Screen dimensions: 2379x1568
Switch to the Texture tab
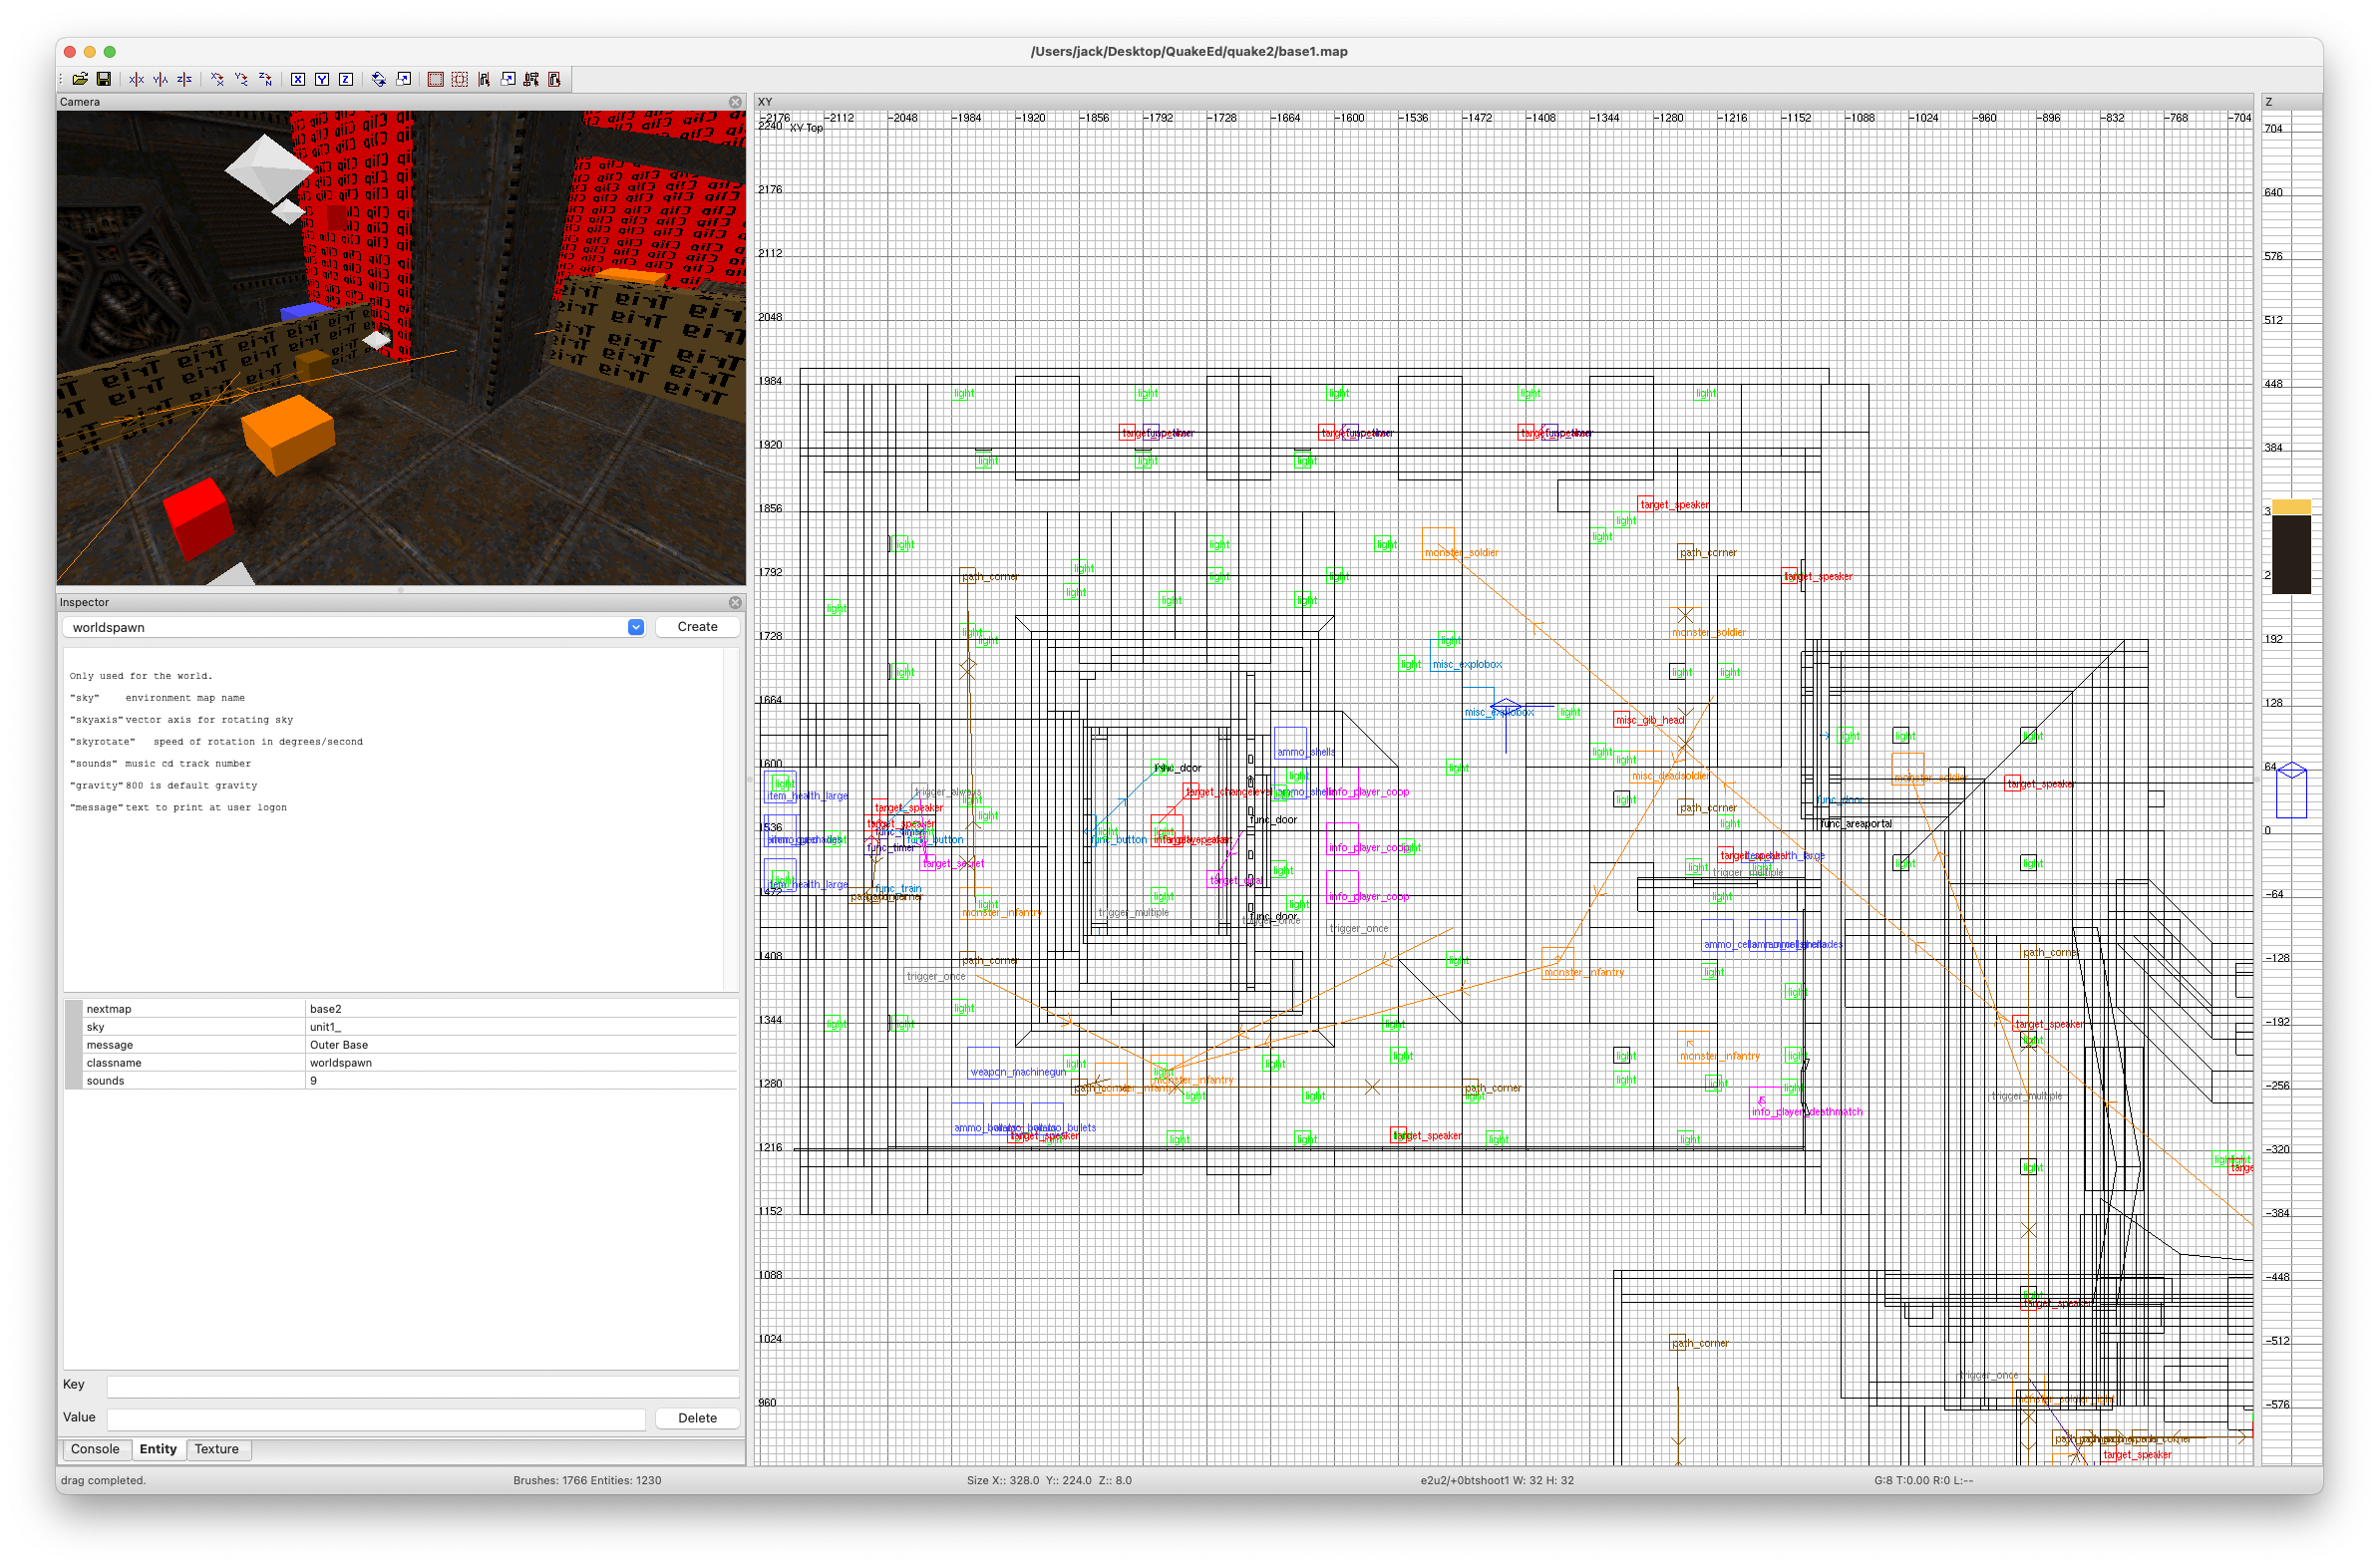tap(217, 1450)
